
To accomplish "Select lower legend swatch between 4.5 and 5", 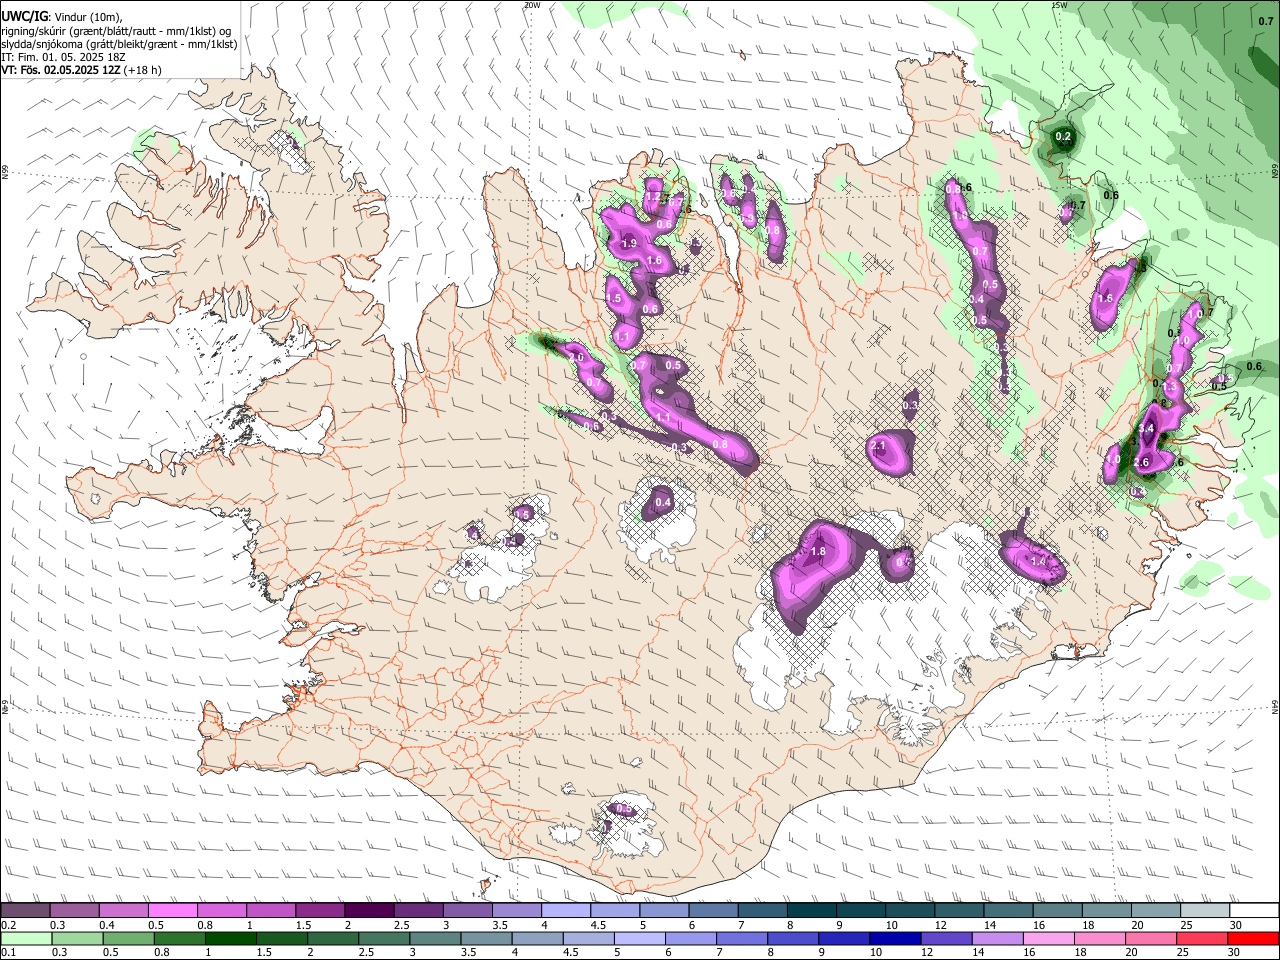I will tap(588, 938).
